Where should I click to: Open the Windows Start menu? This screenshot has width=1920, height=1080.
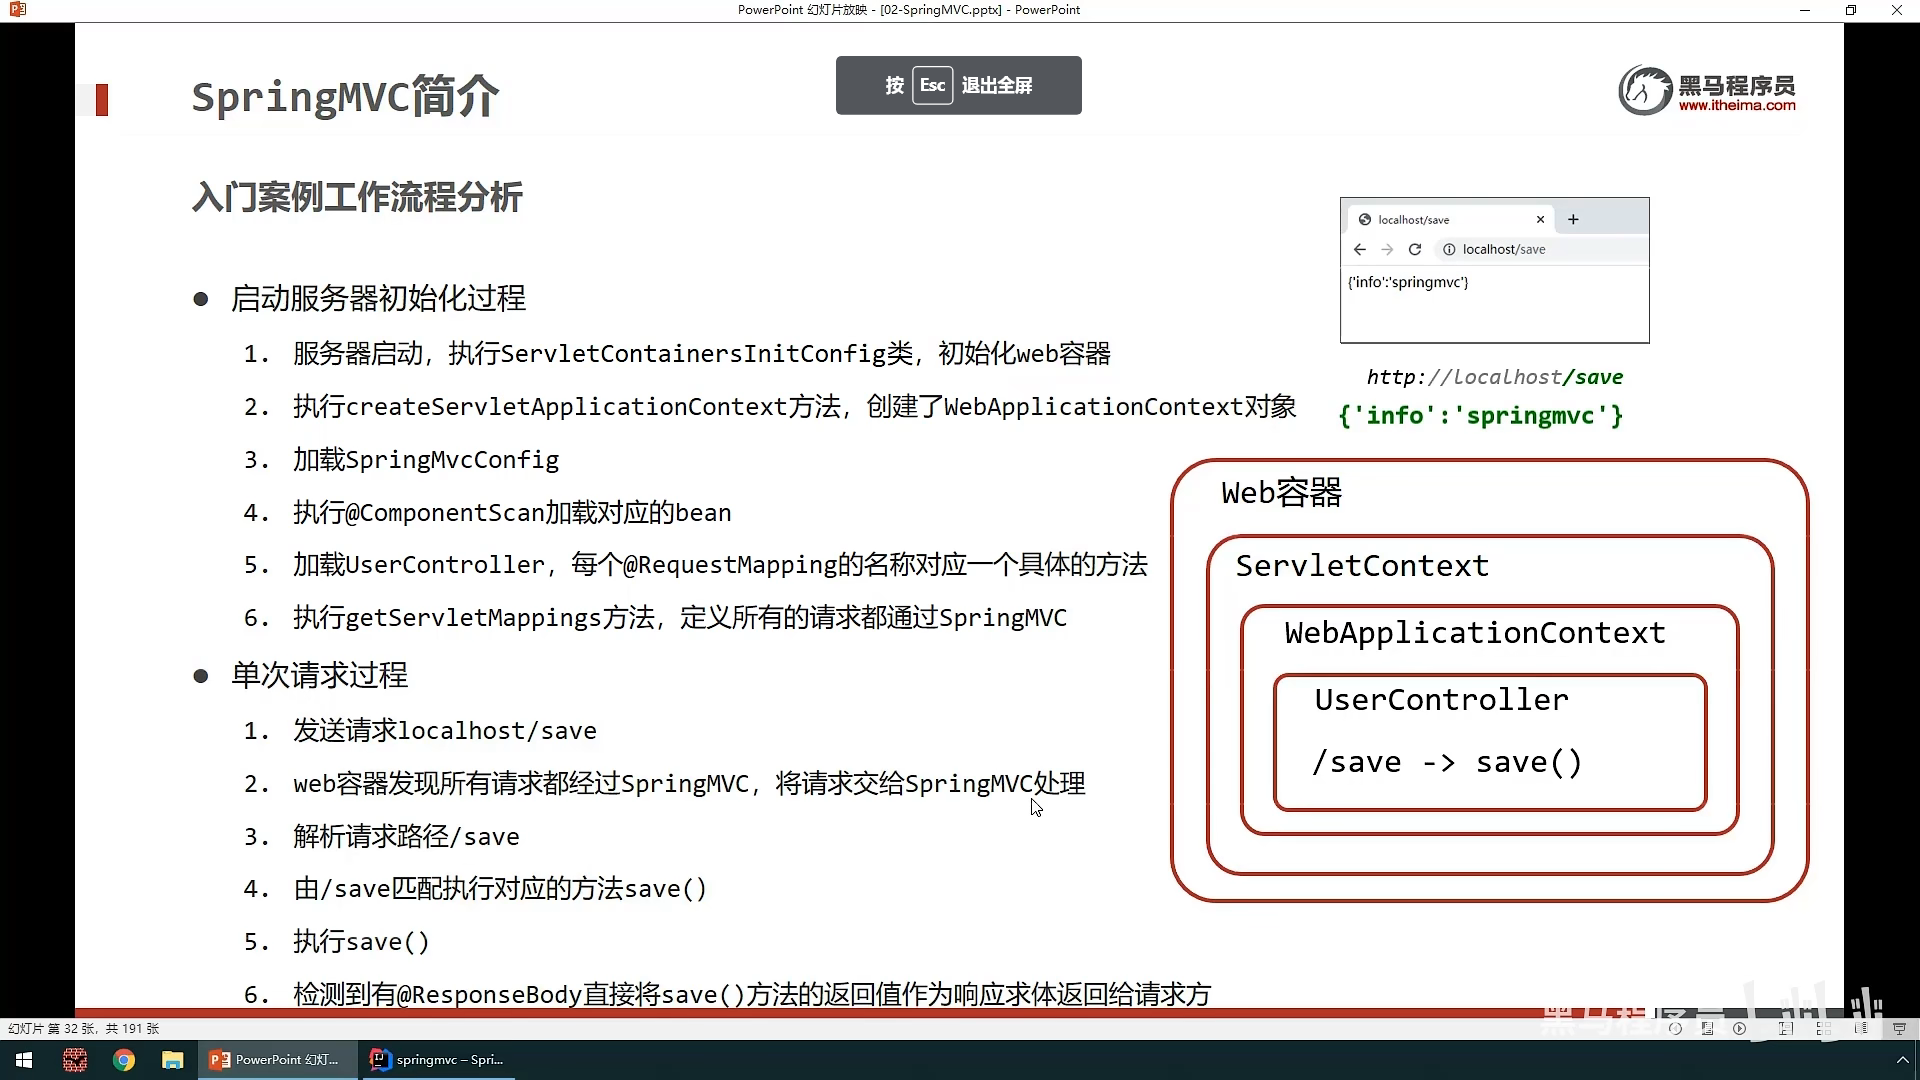click(24, 1060)
